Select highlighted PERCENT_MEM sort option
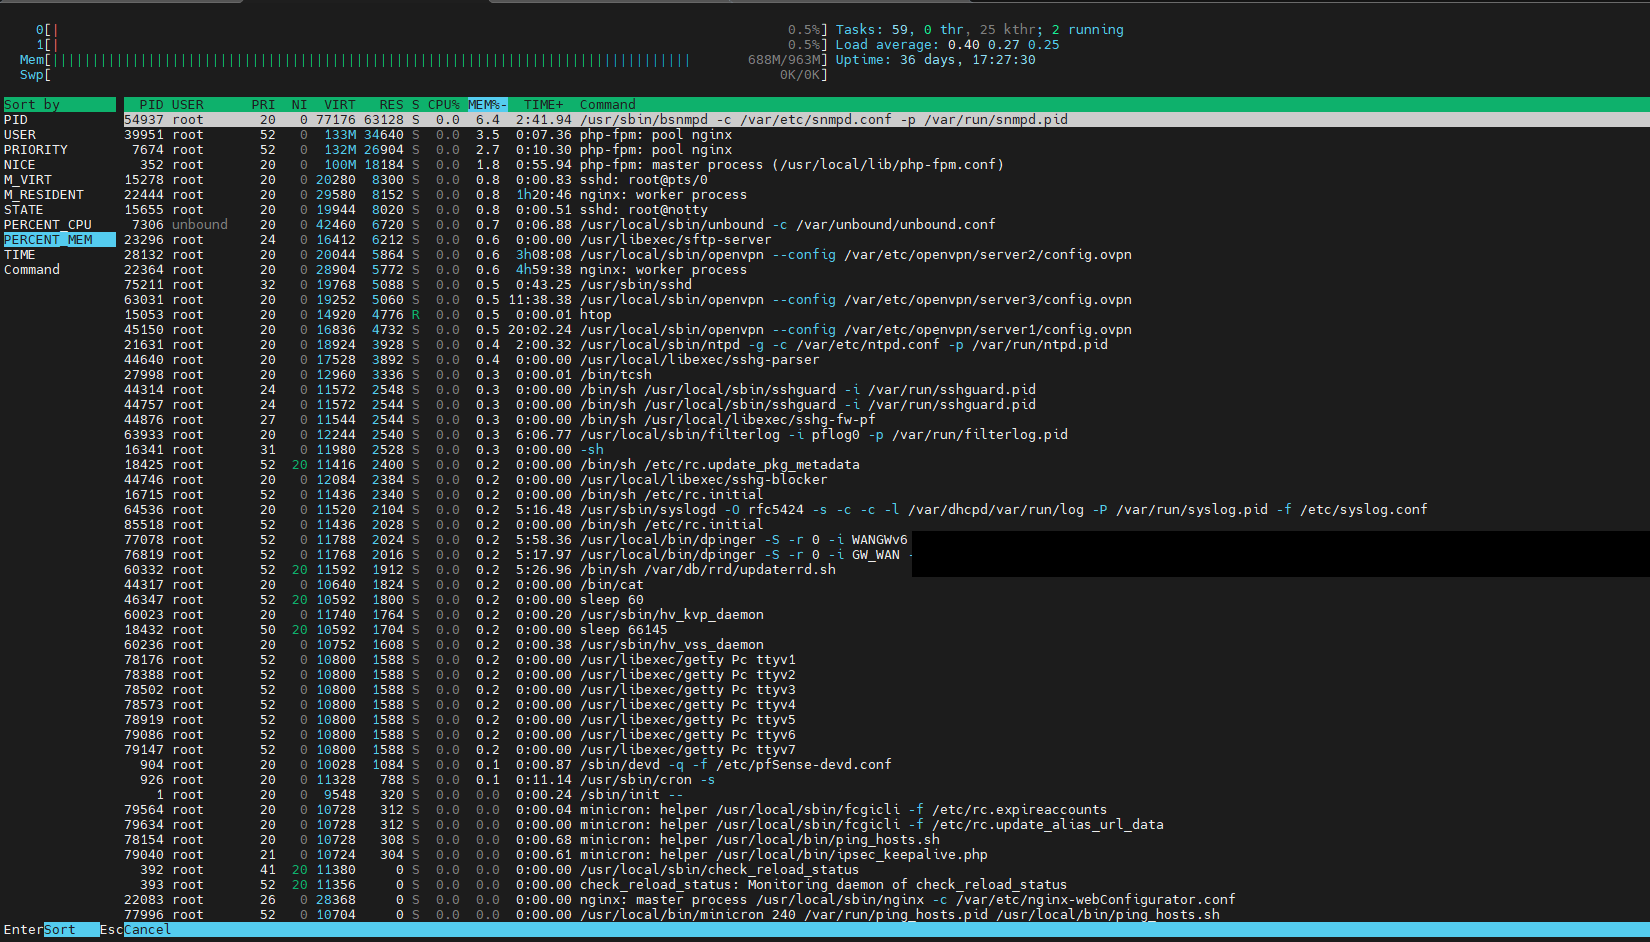The image size is (1650, 942). 60,240
